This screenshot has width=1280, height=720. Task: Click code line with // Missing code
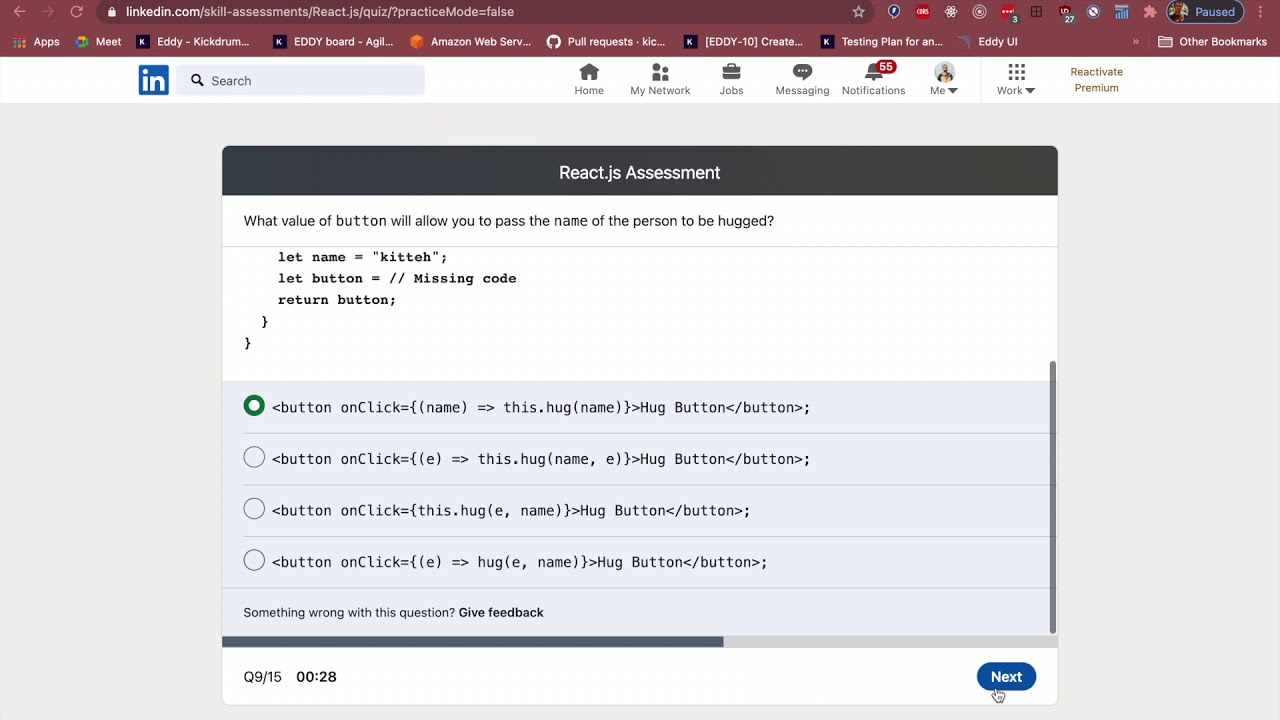[x=397, y=278]
